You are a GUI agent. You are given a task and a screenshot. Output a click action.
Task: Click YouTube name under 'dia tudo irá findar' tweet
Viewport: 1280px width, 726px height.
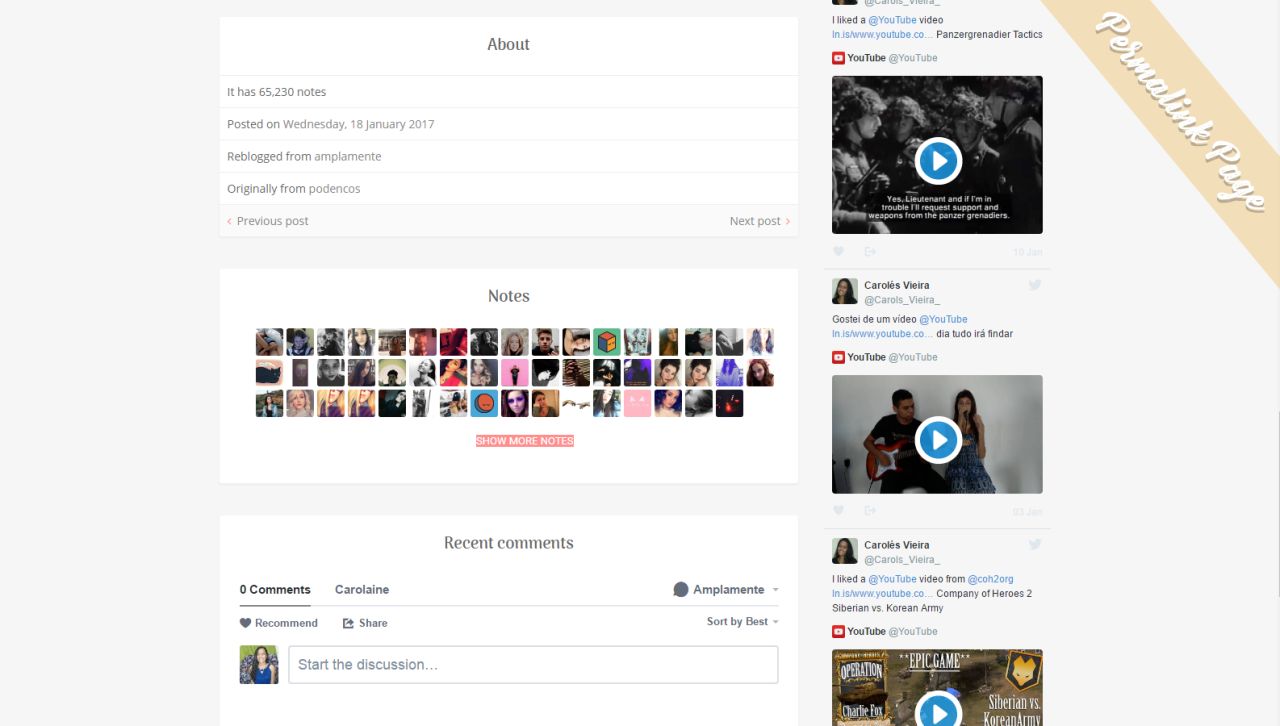866,357
